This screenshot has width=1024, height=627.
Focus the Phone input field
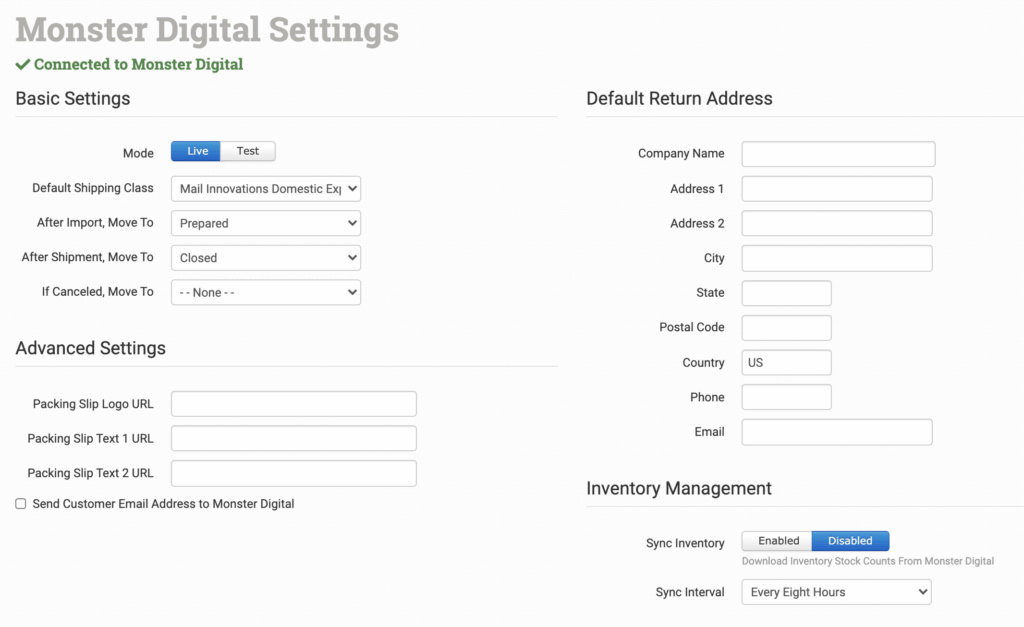coord(786,397)
